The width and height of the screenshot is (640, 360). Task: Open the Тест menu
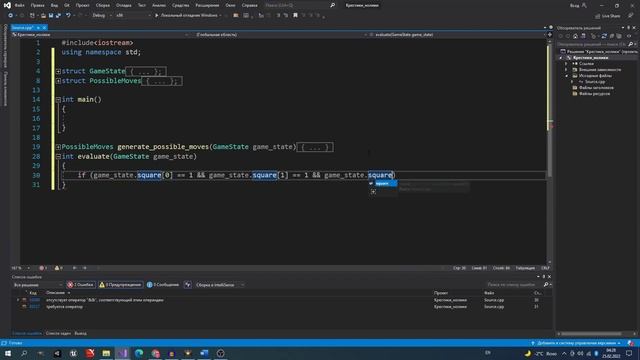[142, 5]
